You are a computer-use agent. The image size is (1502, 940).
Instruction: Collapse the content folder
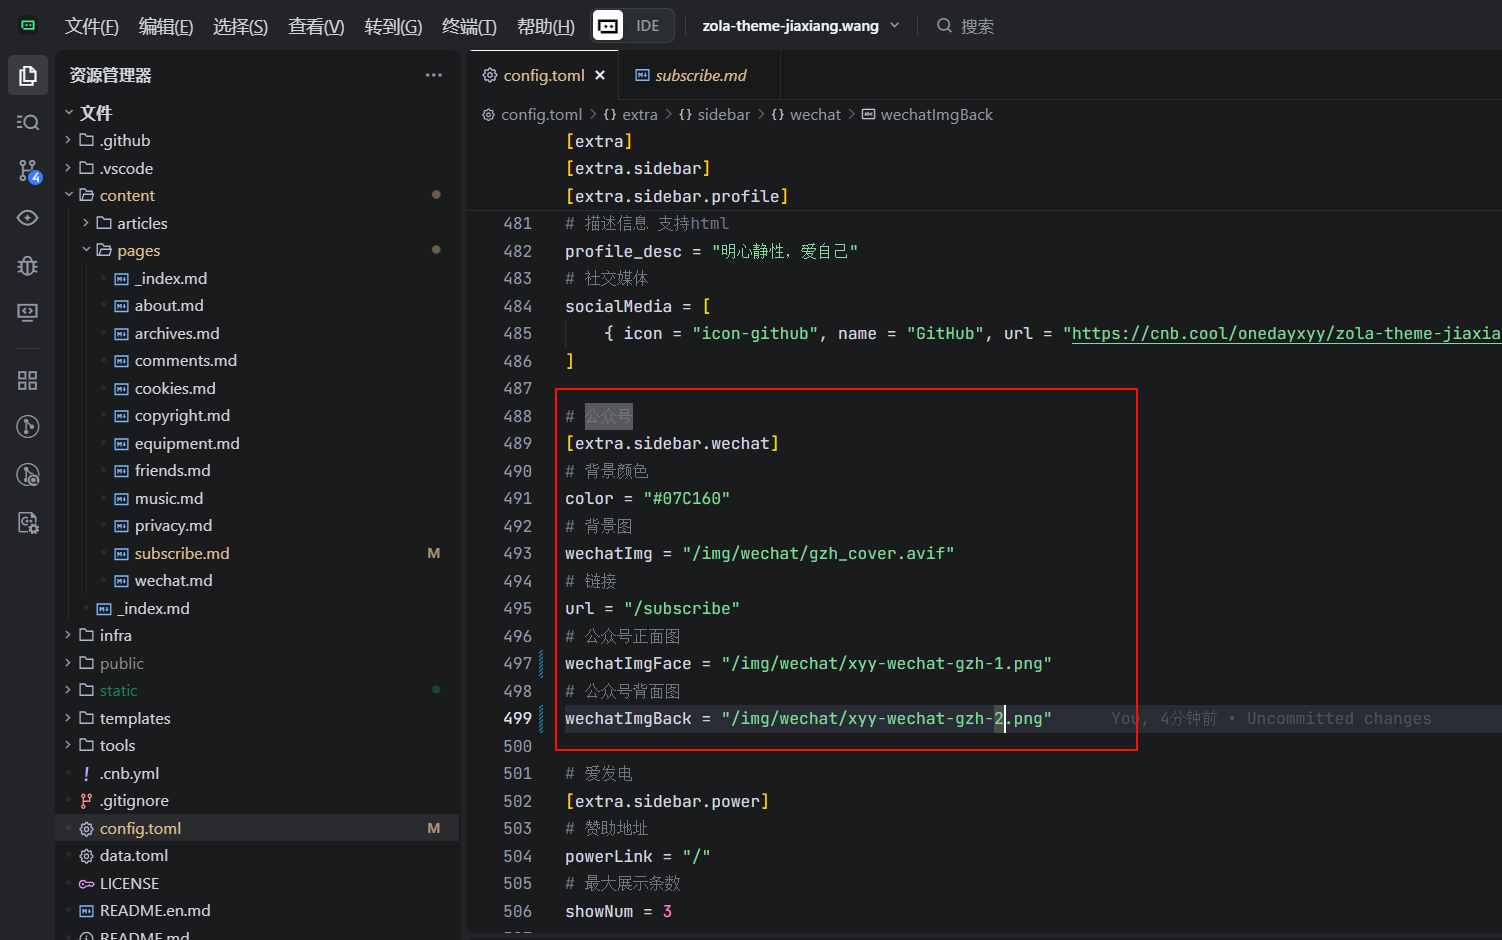coord(127,196)
